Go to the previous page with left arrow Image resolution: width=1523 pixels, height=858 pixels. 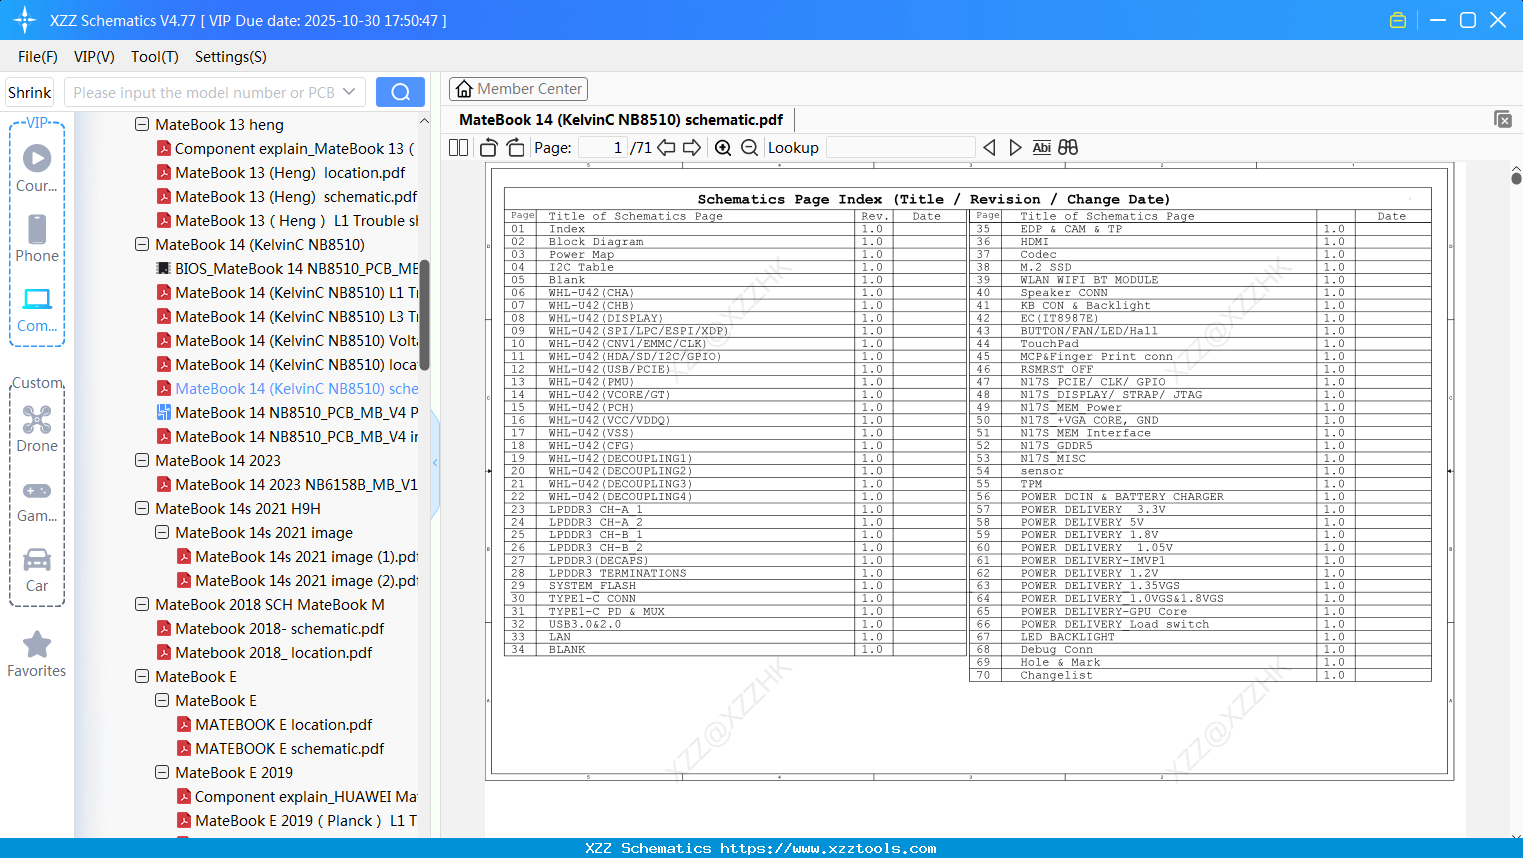(x=666, y=148)
